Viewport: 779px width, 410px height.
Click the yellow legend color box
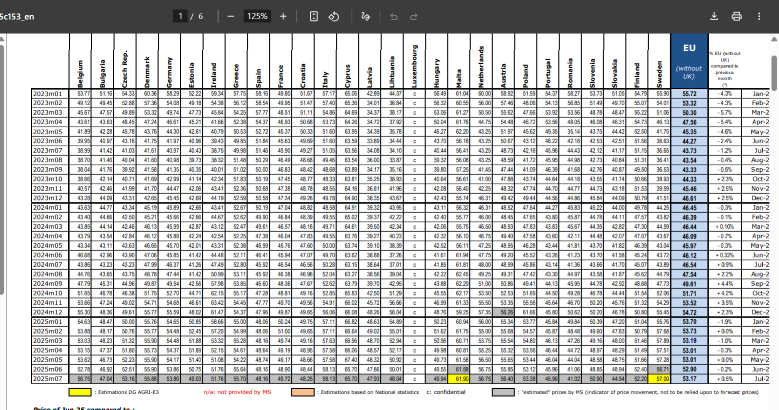click(x=80, y=392)
